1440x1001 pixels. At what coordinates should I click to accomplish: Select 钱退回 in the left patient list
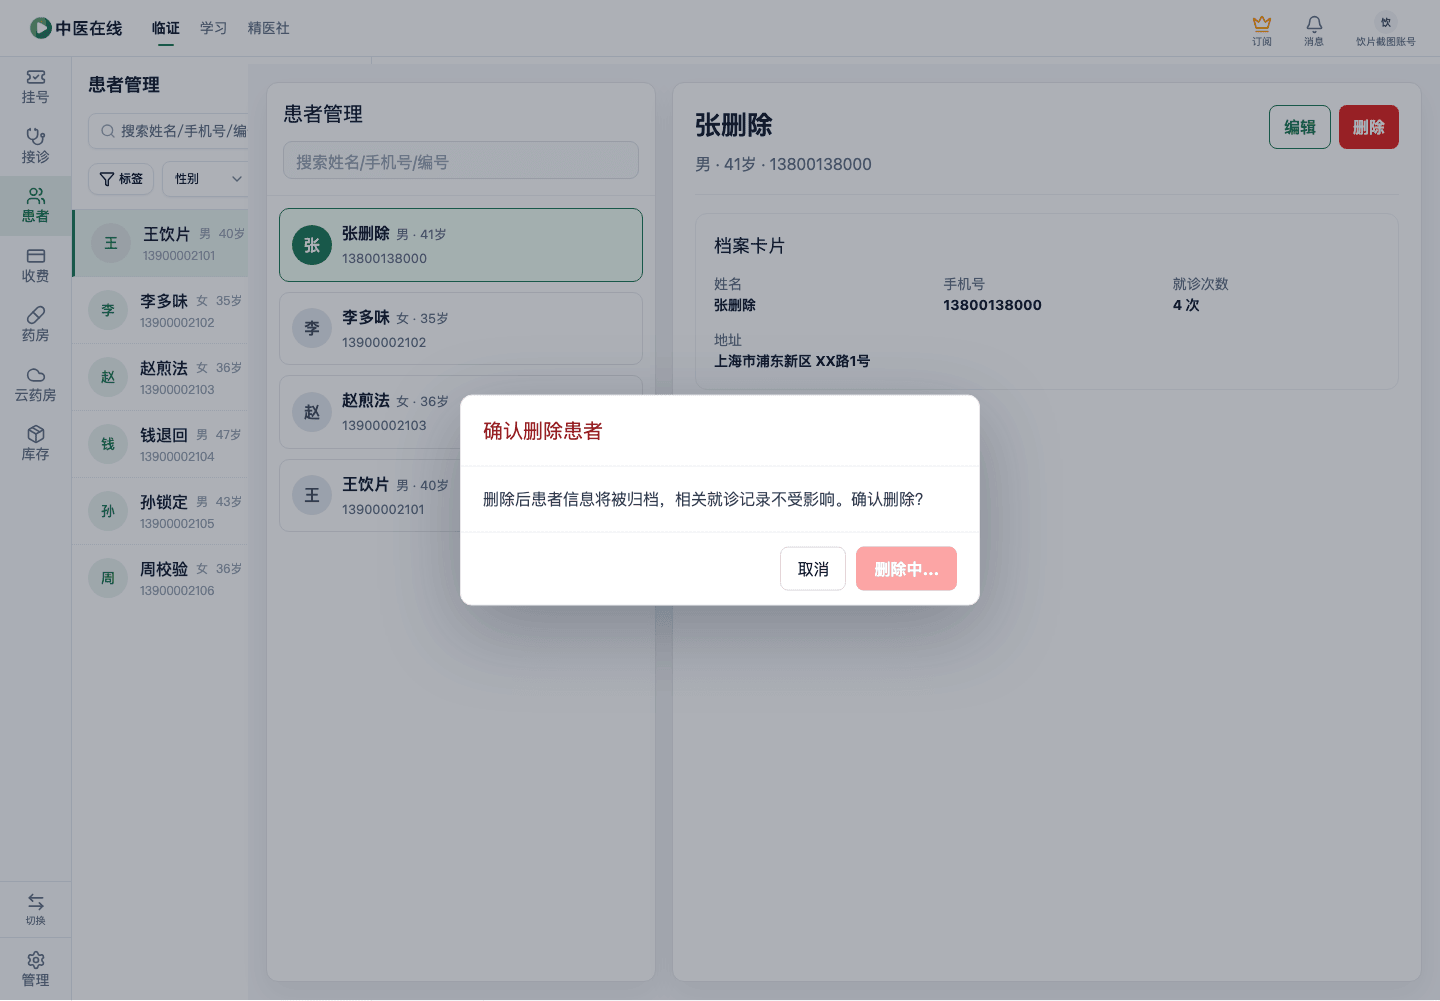[160, 444]
